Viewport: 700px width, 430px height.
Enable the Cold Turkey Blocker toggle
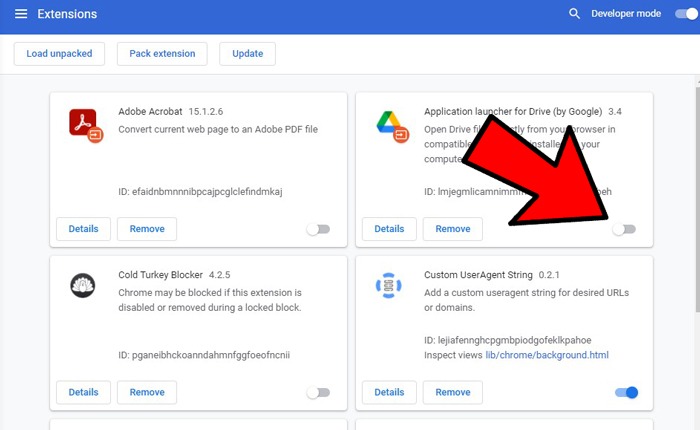[318, 392]
